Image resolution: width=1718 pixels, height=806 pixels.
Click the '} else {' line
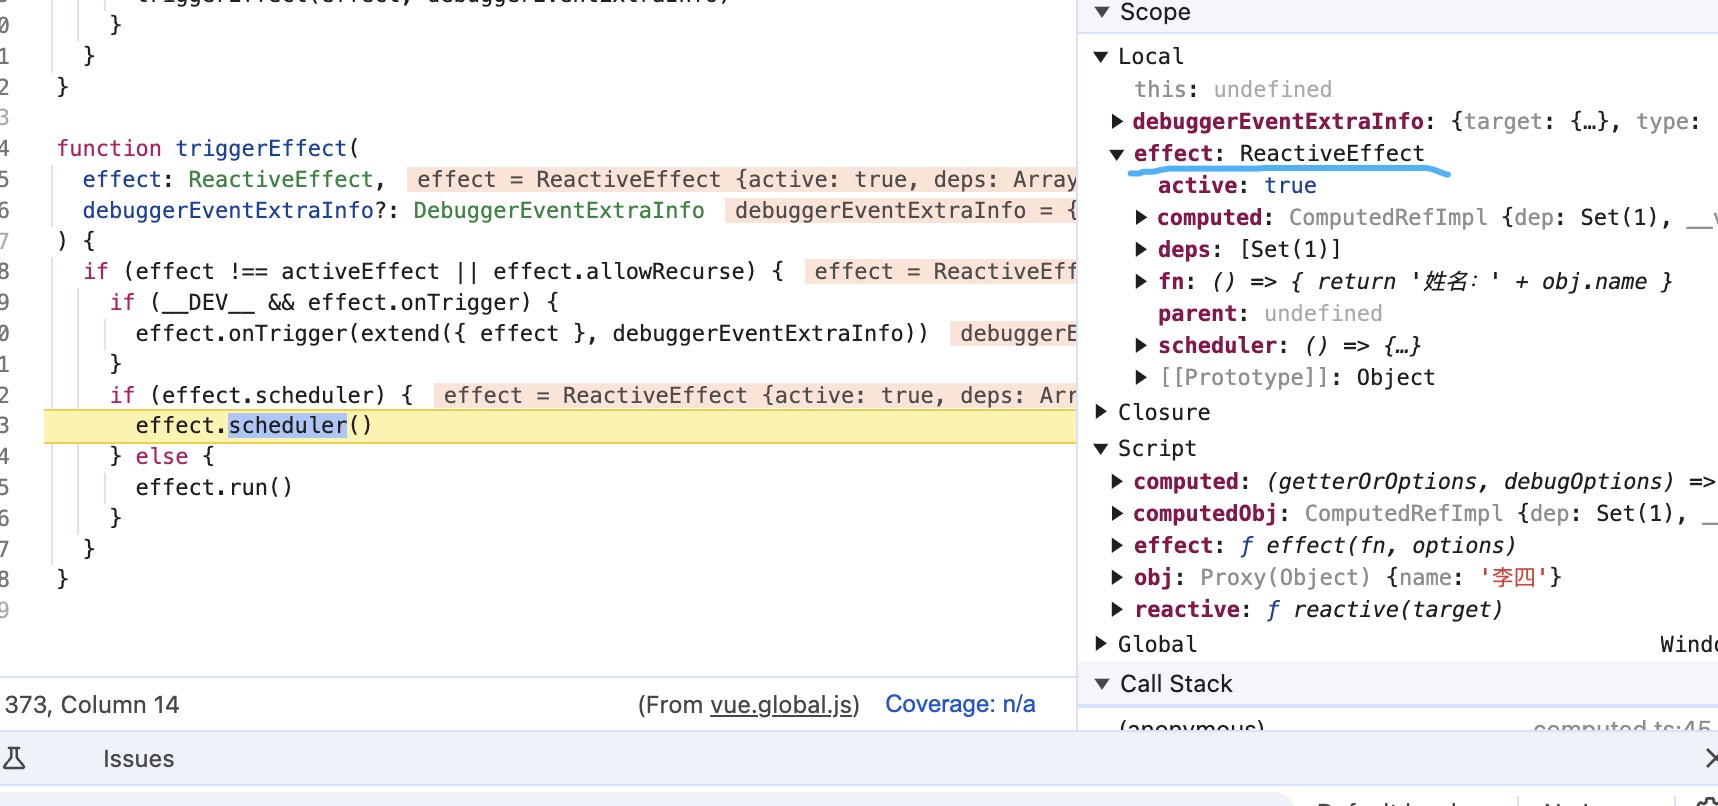[x=162, y=457]
